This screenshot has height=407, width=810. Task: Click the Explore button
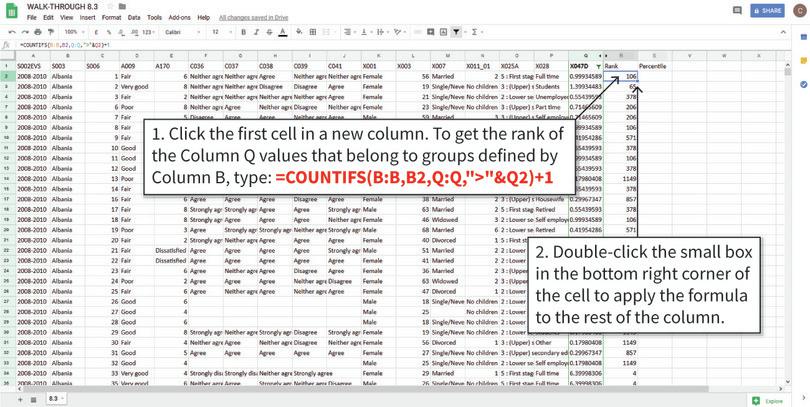click(x=769, y=401)
